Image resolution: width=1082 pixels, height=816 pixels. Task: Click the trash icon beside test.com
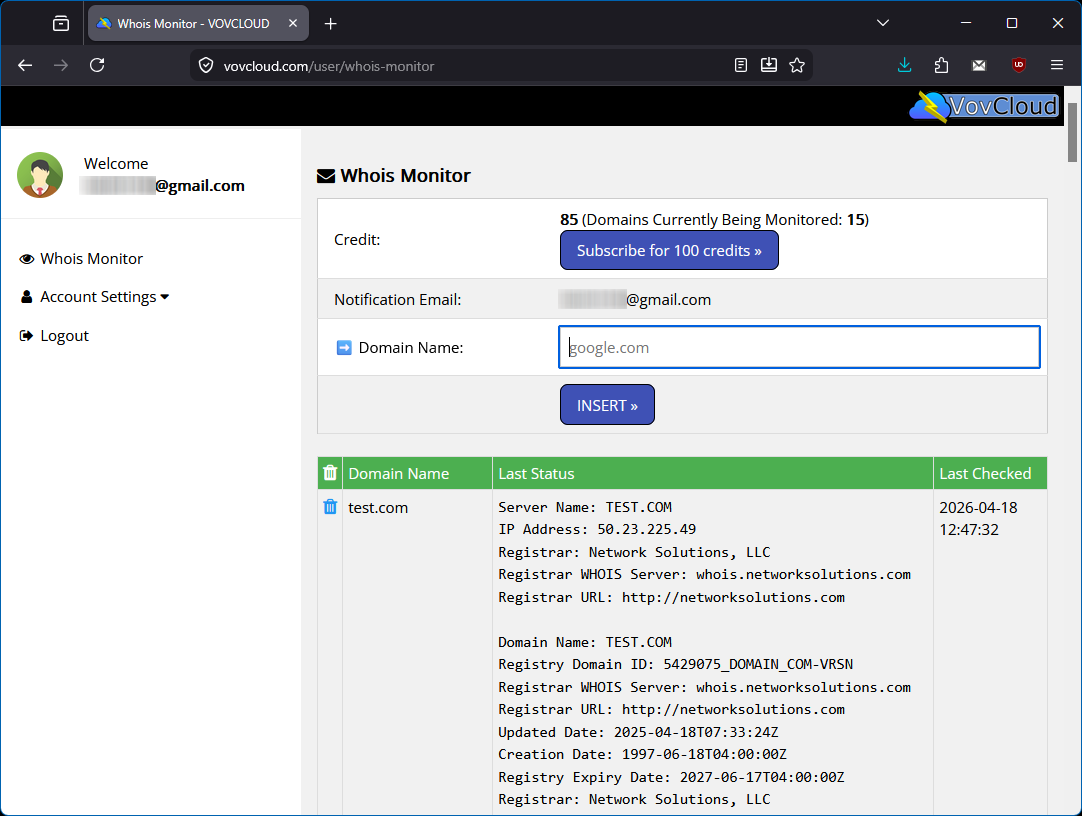point(330,507)
